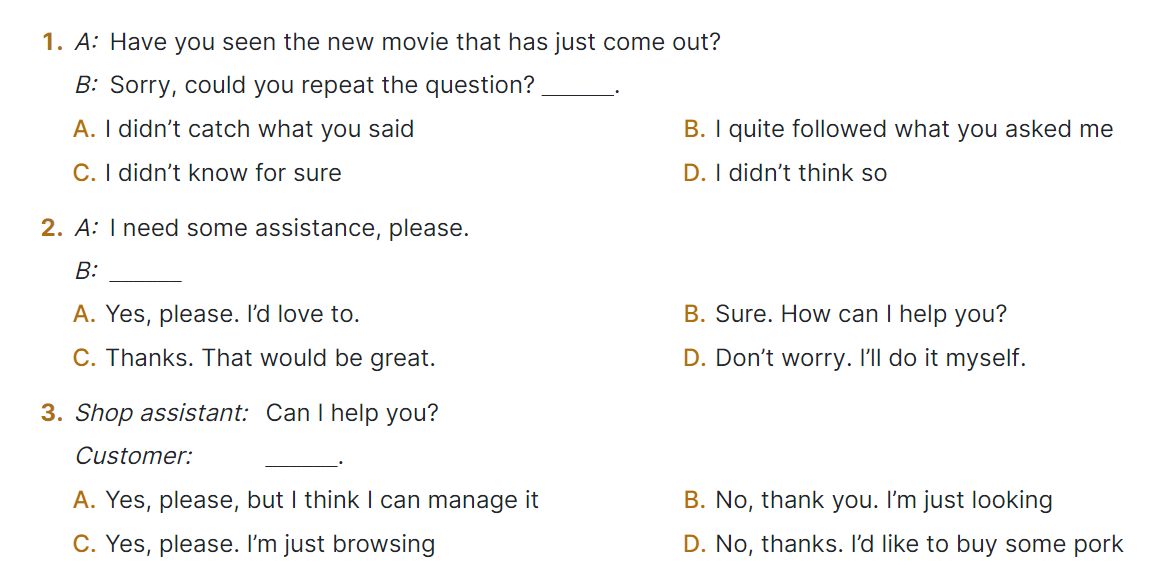This screenshot has width=1157, height=573.
Task: Select answer D 'I didn't think so'
Action: tap(785, 173)
